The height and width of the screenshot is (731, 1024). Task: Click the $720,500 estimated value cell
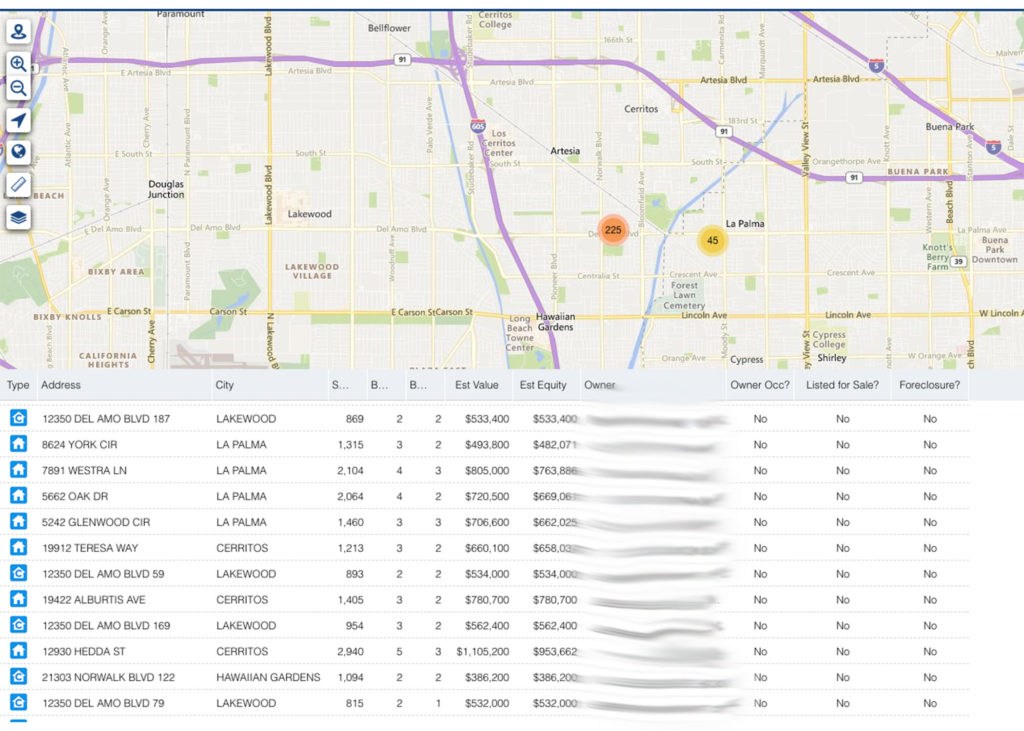[487, 496]
